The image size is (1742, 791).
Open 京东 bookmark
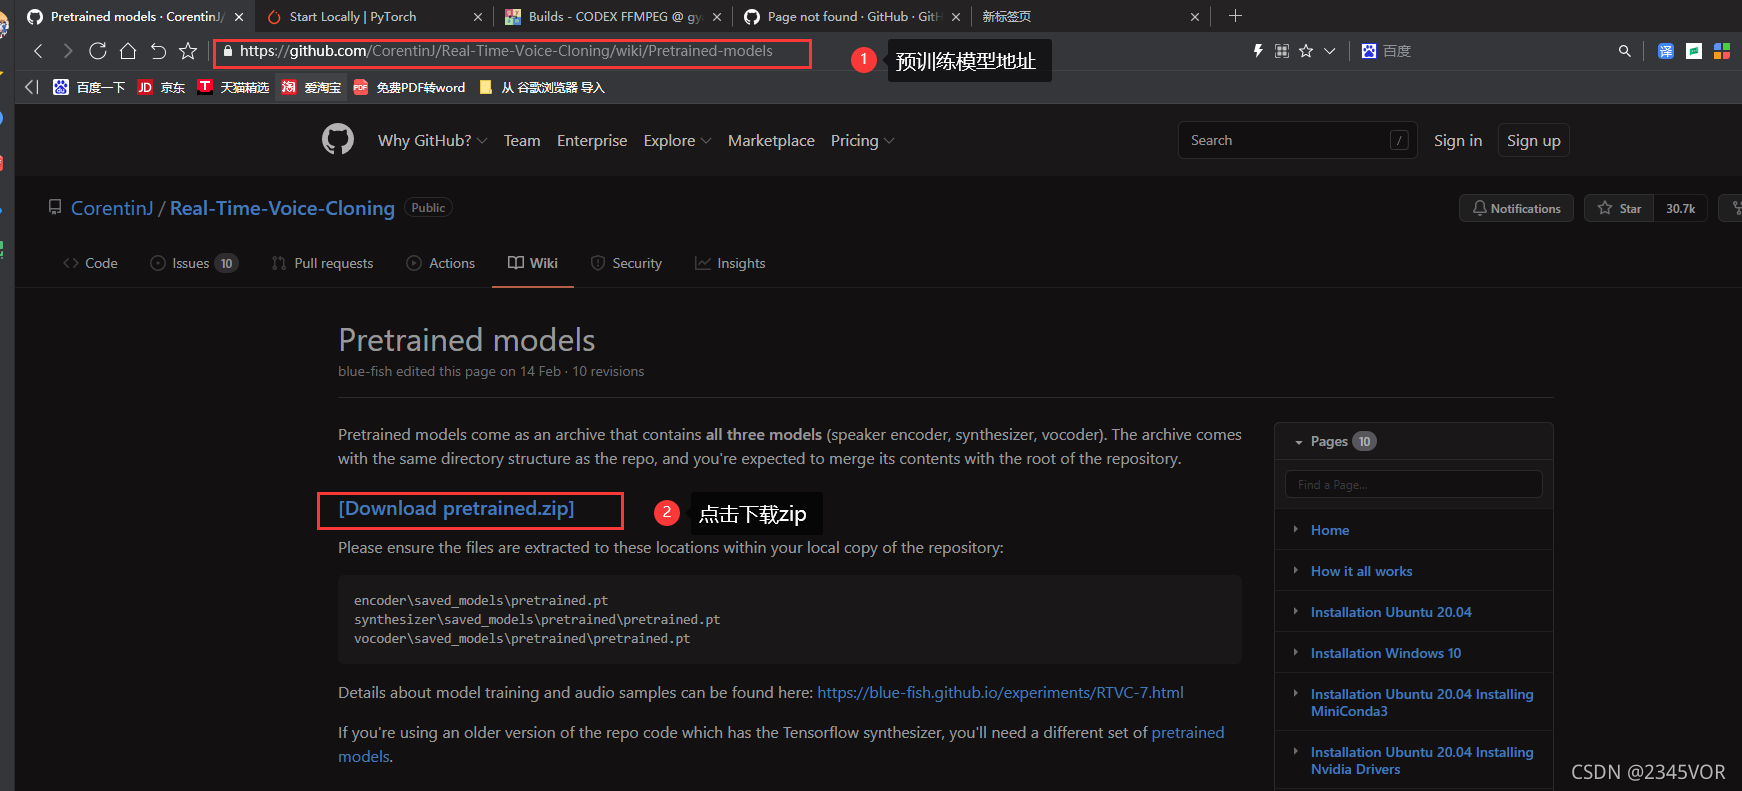coord(161,87)
